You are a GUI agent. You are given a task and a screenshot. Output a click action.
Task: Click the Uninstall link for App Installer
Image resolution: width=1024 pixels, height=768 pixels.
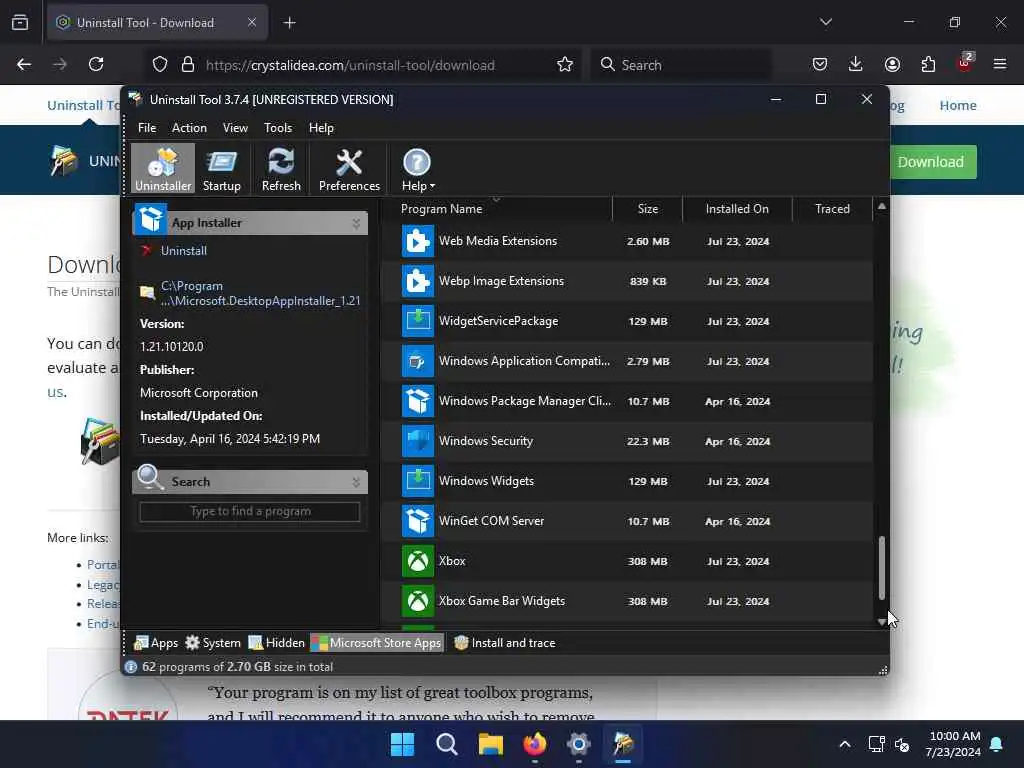[x=184, y=251]
